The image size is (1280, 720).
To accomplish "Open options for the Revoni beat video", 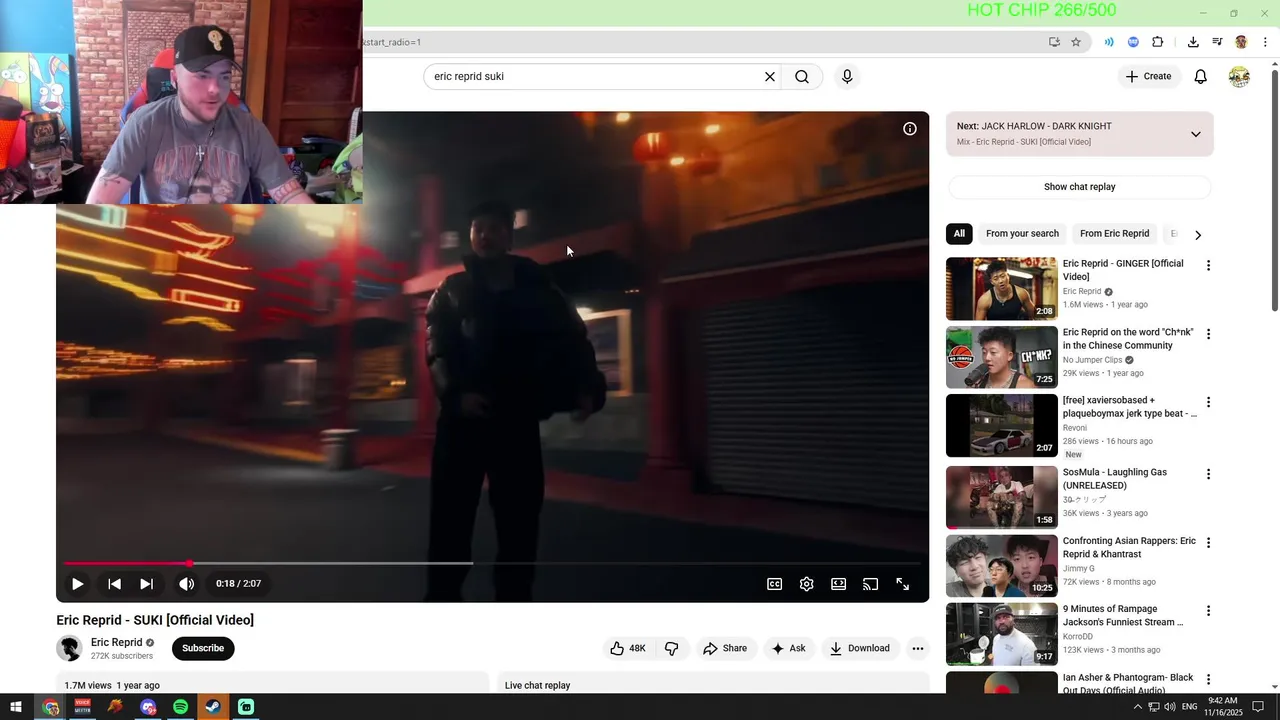I will tap(1208, 402).
